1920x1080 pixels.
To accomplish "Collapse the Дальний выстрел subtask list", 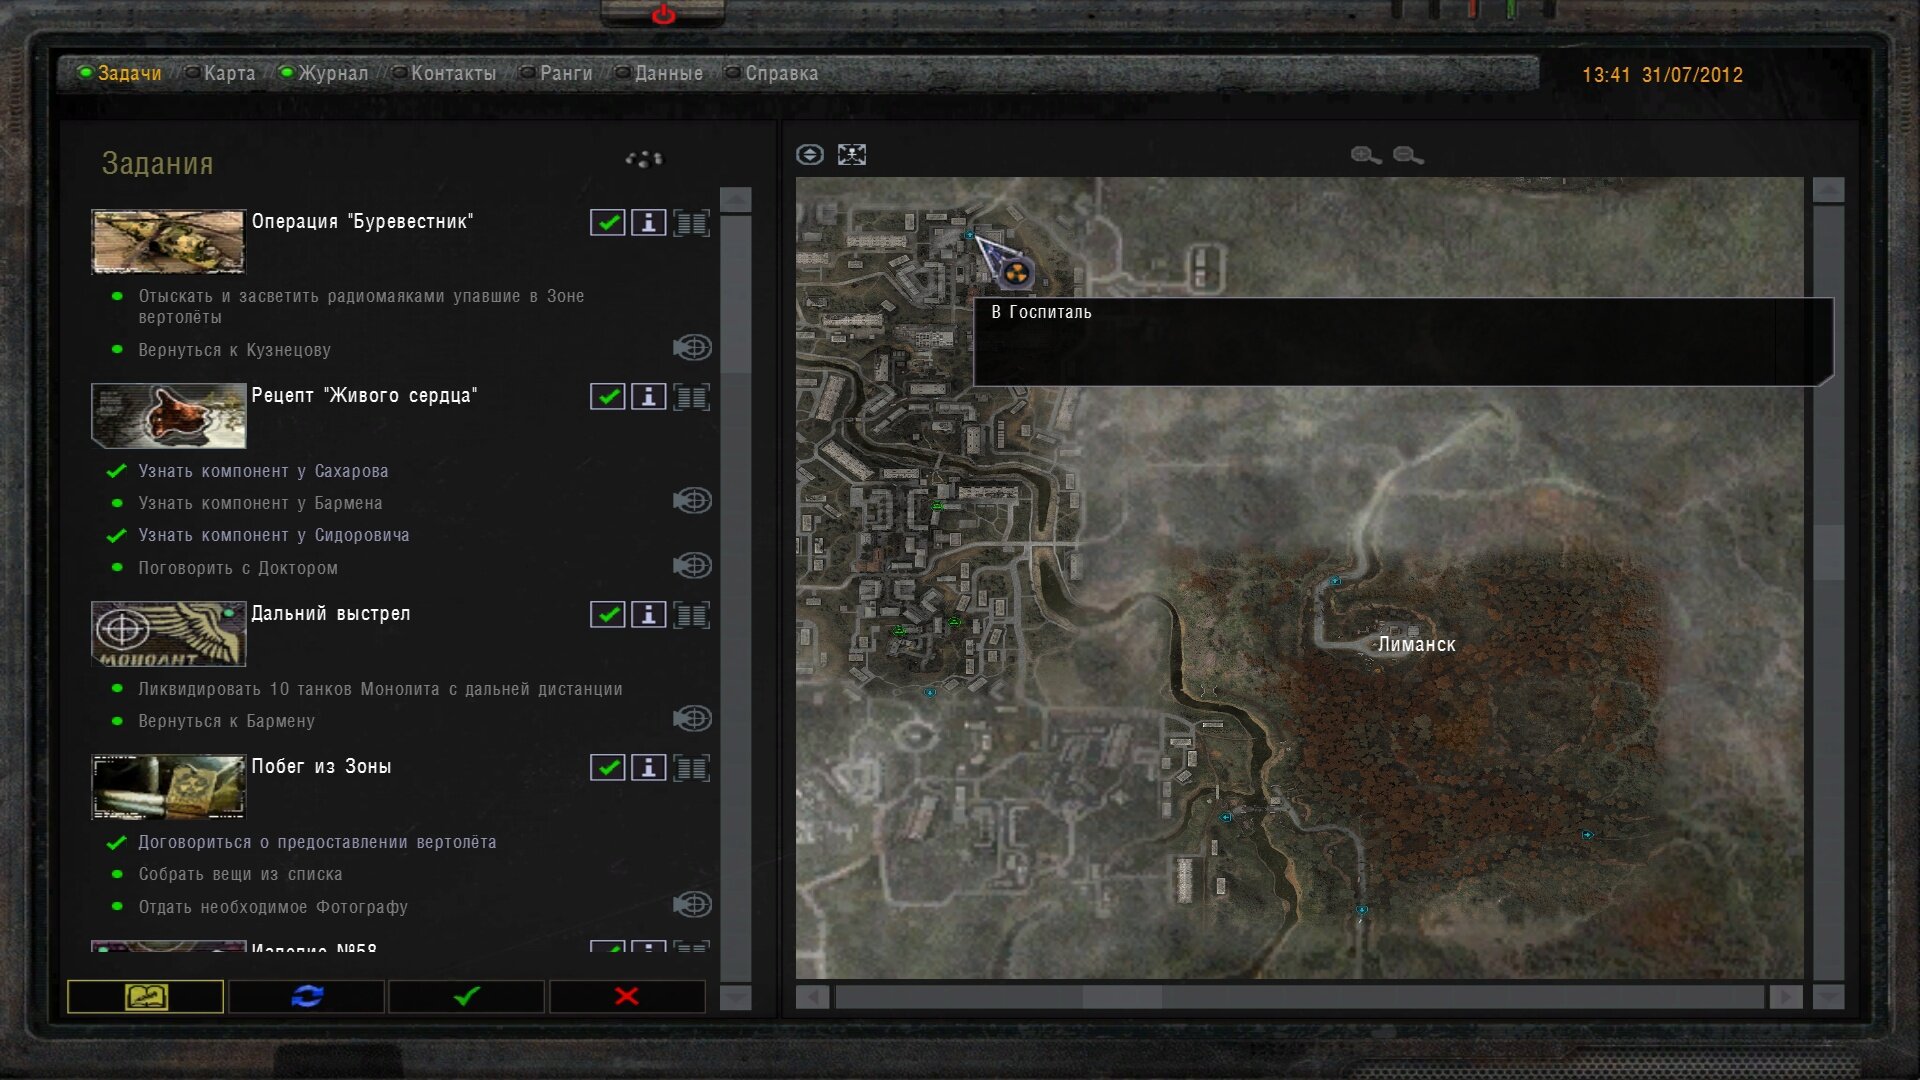I will pyautogui.click(x=691, y=615).
